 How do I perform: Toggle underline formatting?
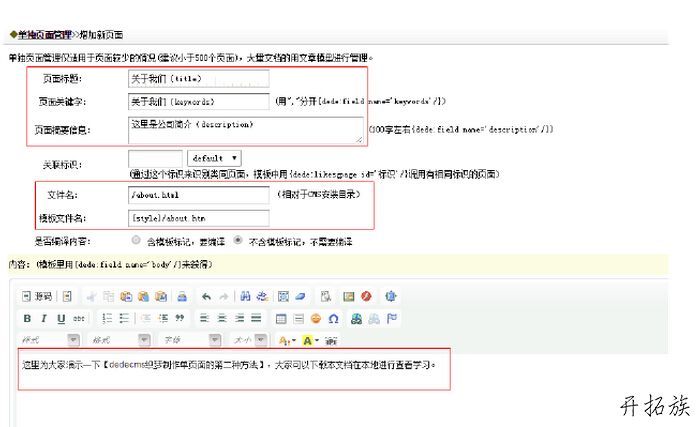point(61,318)
